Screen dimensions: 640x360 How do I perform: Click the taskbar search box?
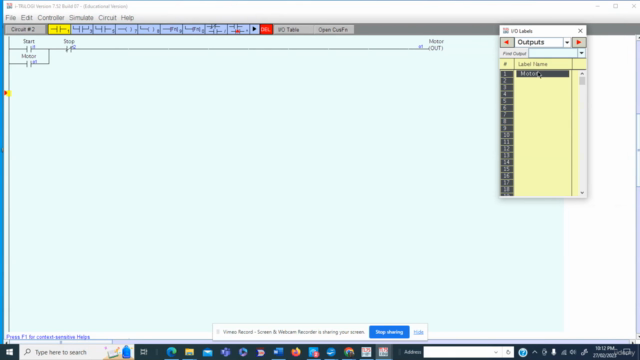click(x=78, y=352)
